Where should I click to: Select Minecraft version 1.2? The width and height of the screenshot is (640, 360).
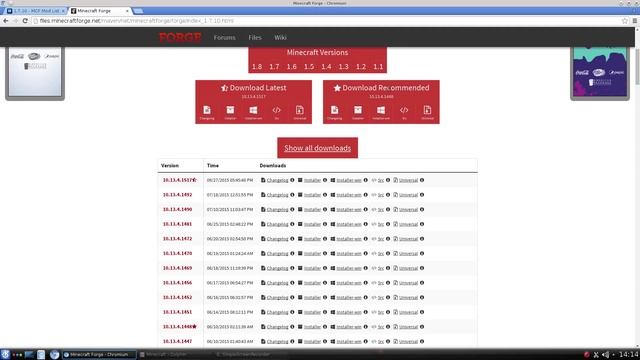pyautogui.click(x=361, y=67)
